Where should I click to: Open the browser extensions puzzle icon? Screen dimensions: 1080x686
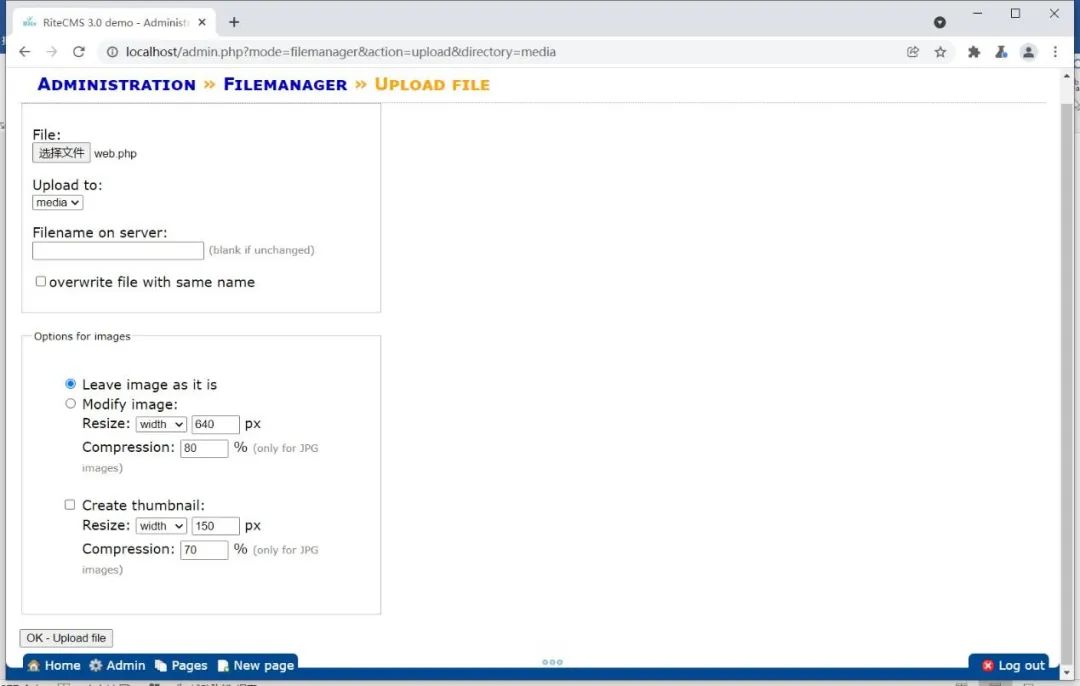click(974, 52)
